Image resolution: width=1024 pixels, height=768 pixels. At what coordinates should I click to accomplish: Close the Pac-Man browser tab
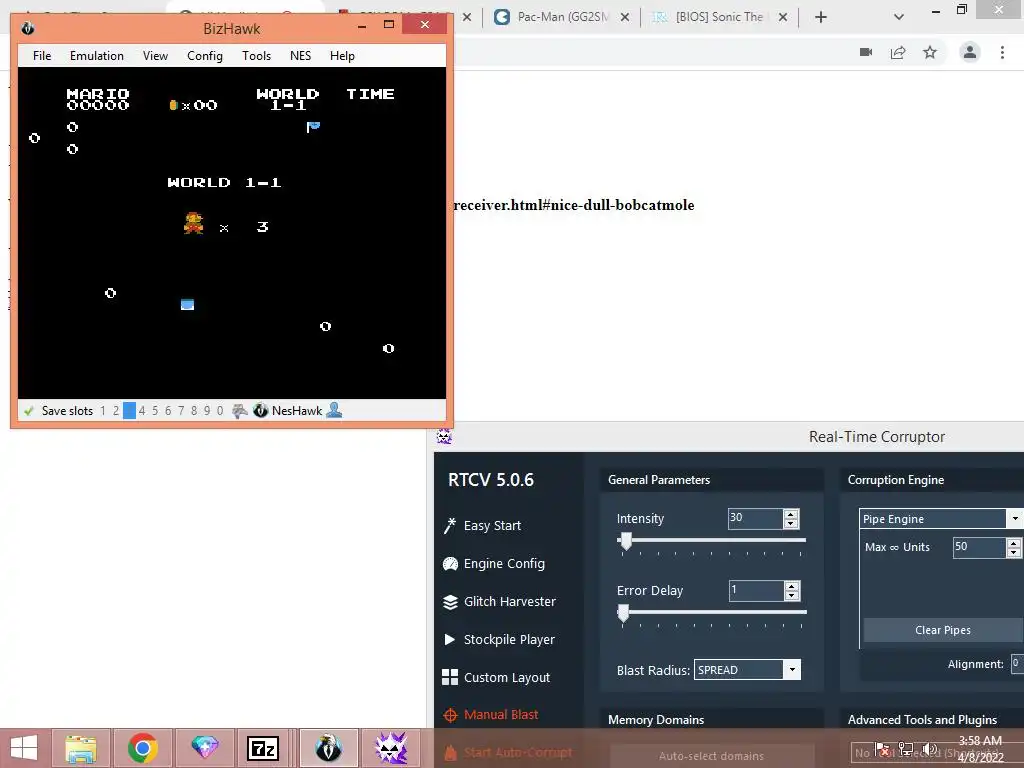[x=625, y=17]
